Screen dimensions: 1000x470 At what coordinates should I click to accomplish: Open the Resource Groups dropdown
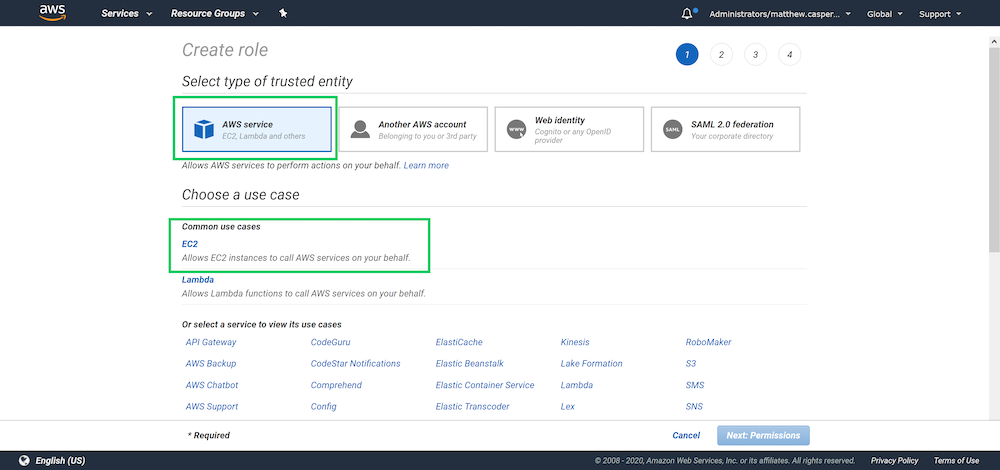(214, 14)
